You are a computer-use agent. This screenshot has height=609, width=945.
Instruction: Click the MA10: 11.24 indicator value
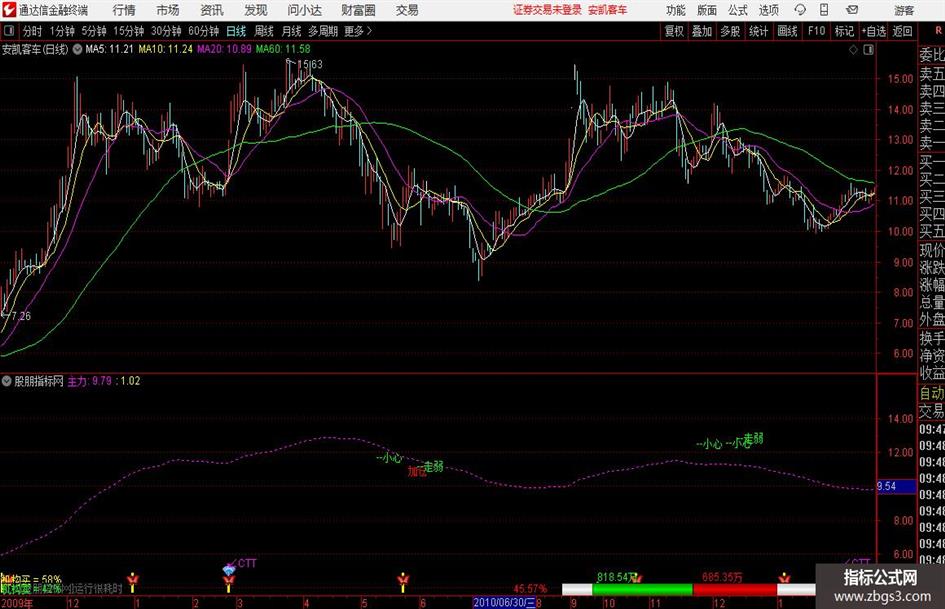pyautogui.click(x=165, y=49)
